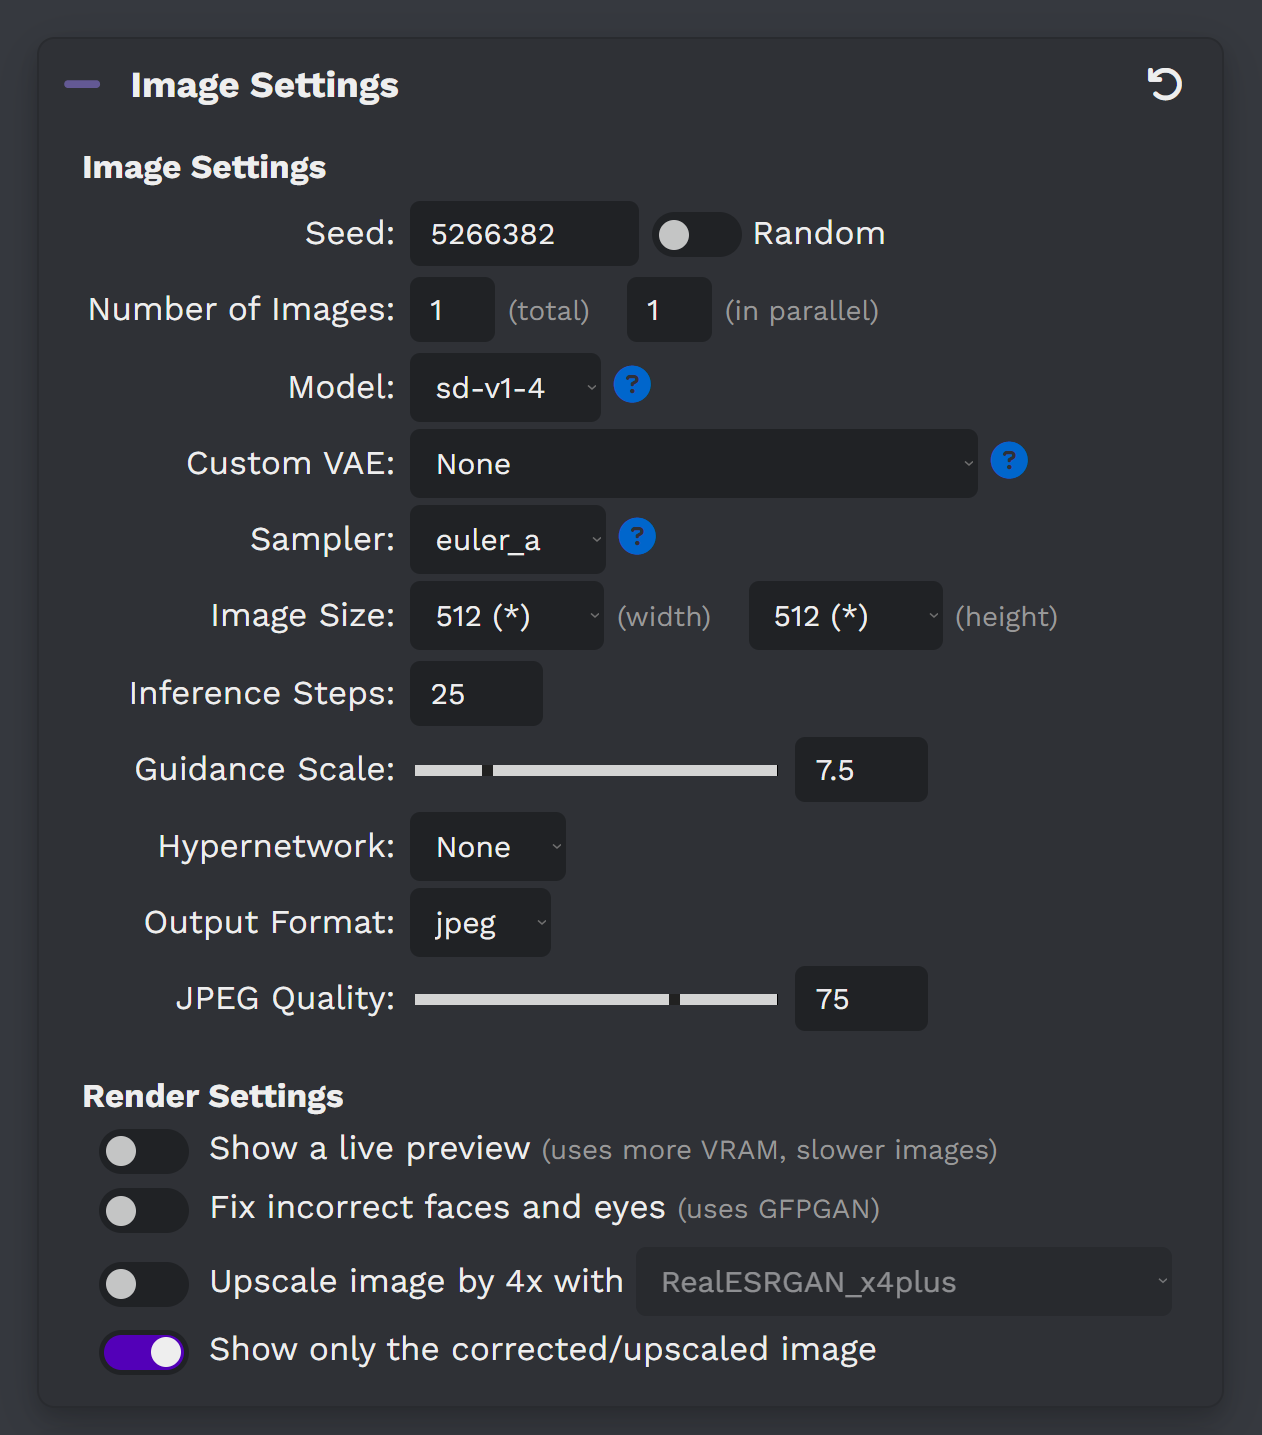This screenshot has width=1262, height=1435.
Task: Collapse the Image Settings panel
Action: [x=82, y=85]
